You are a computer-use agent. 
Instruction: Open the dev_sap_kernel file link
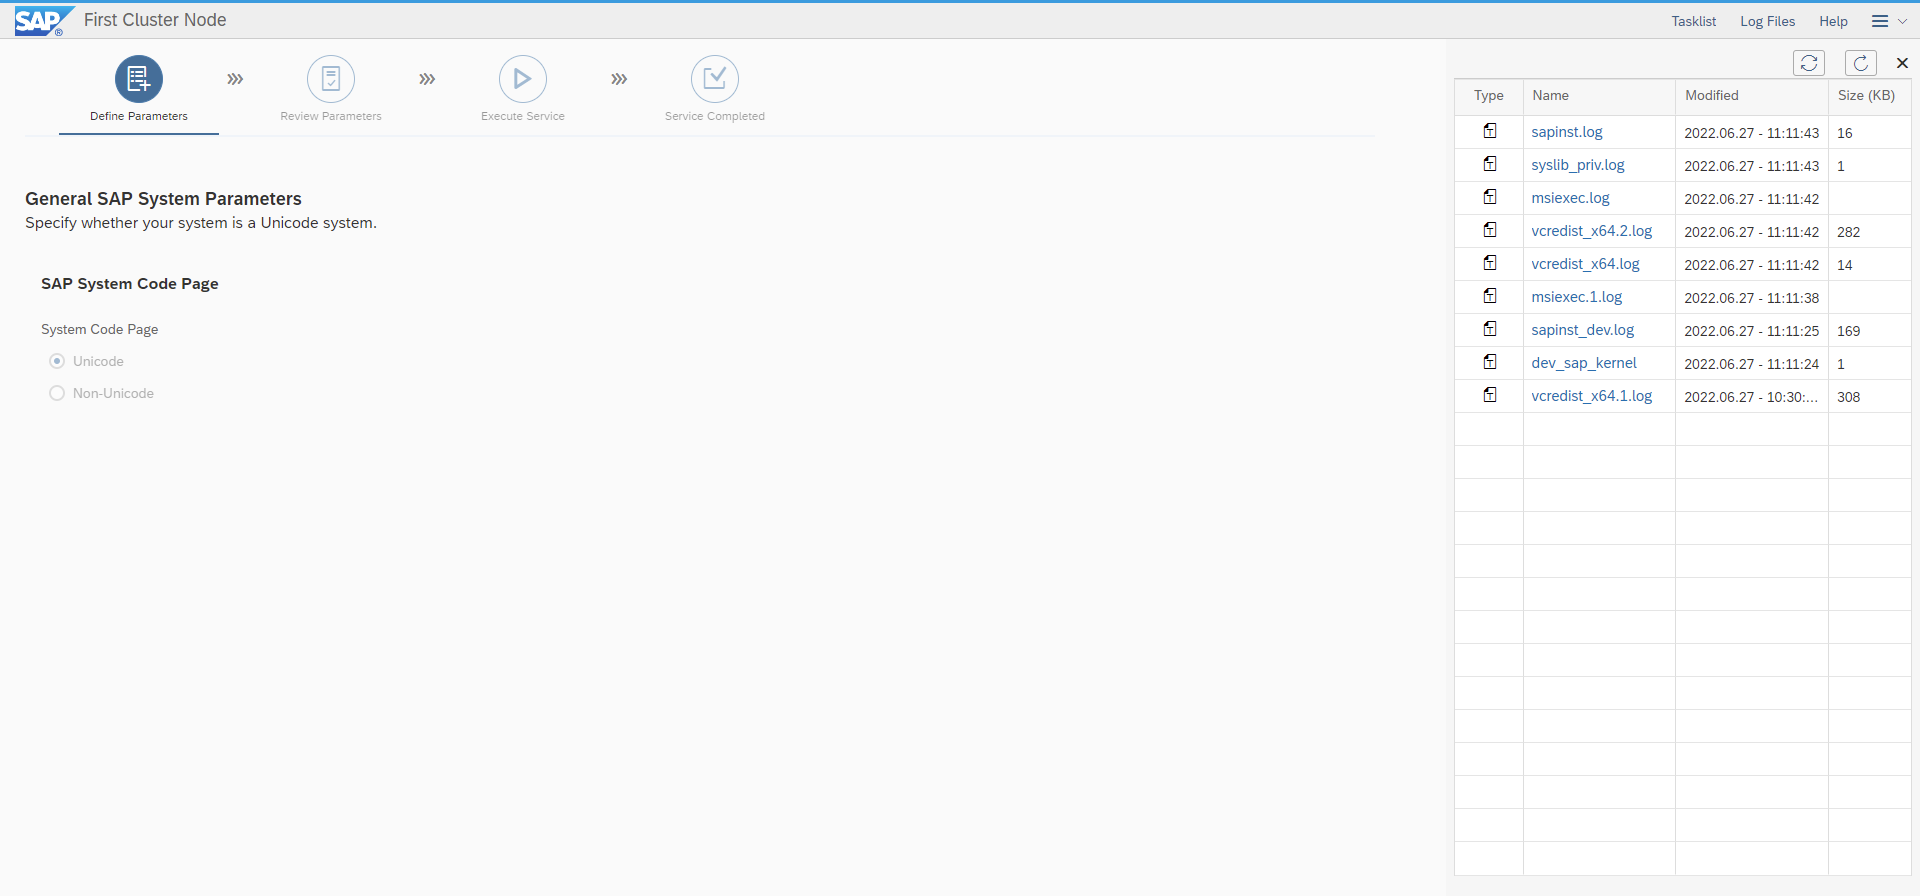pos(1584,363)
